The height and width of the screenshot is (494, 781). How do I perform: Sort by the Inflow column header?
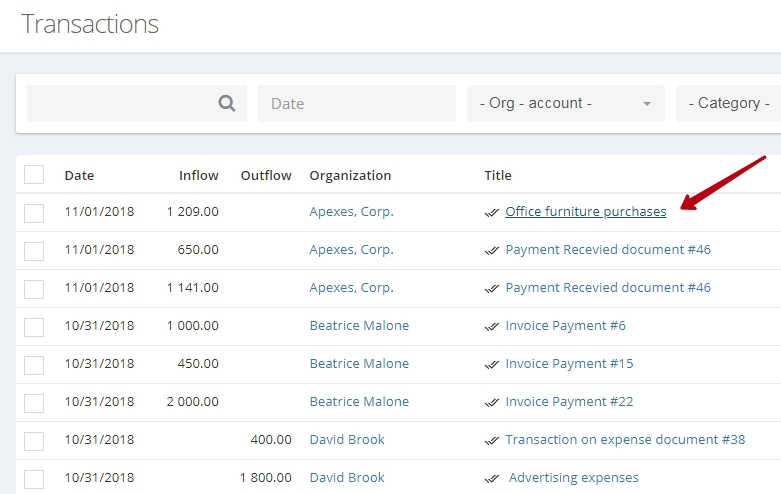tap(199, 175)
